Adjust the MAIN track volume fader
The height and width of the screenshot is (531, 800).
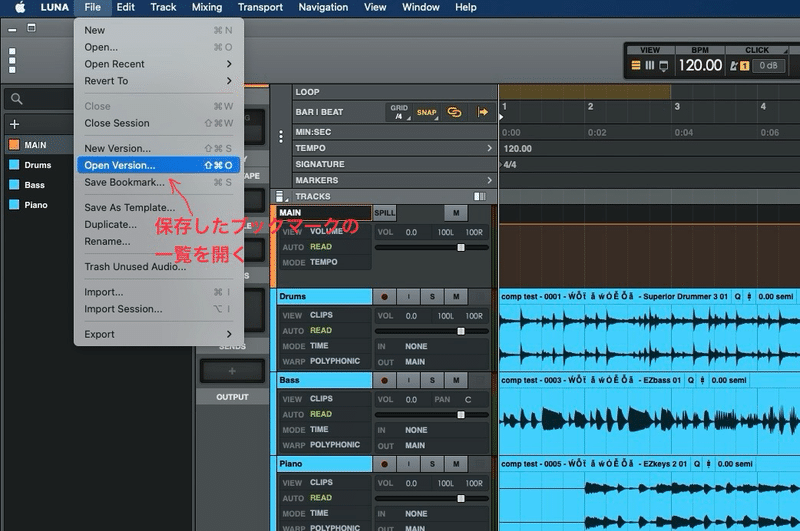click(461, 247)
